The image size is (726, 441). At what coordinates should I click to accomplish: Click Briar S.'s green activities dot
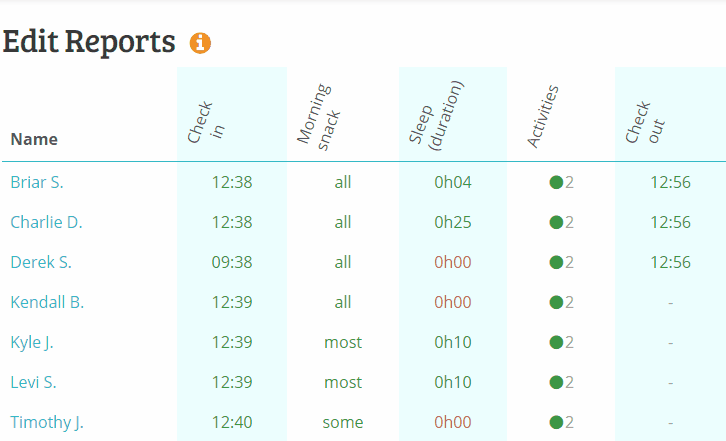pyautogui.click(x=556, y=183)
